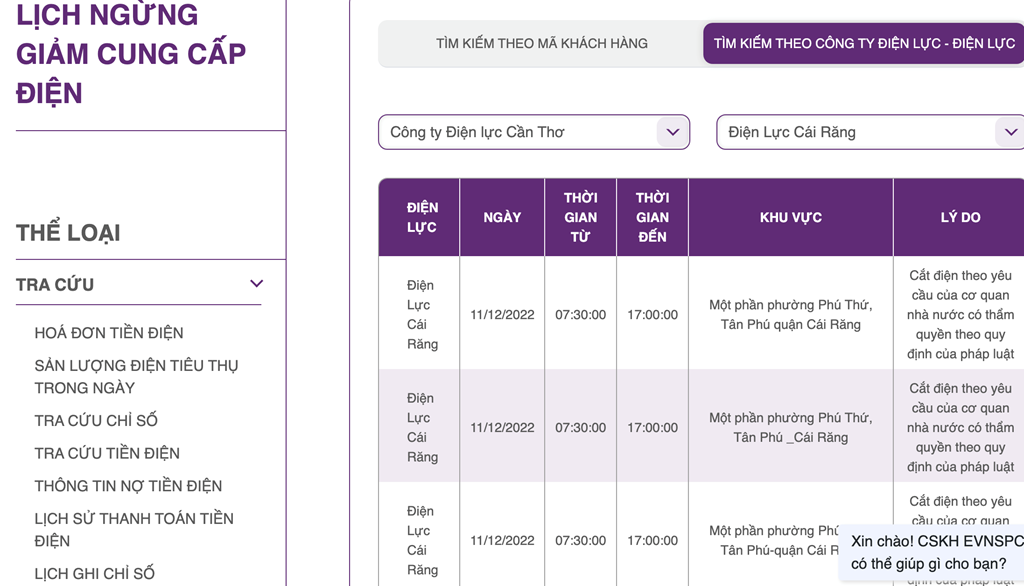Click the TRA CỨU category heading
1024x586 pixels.
pos(55,285)
